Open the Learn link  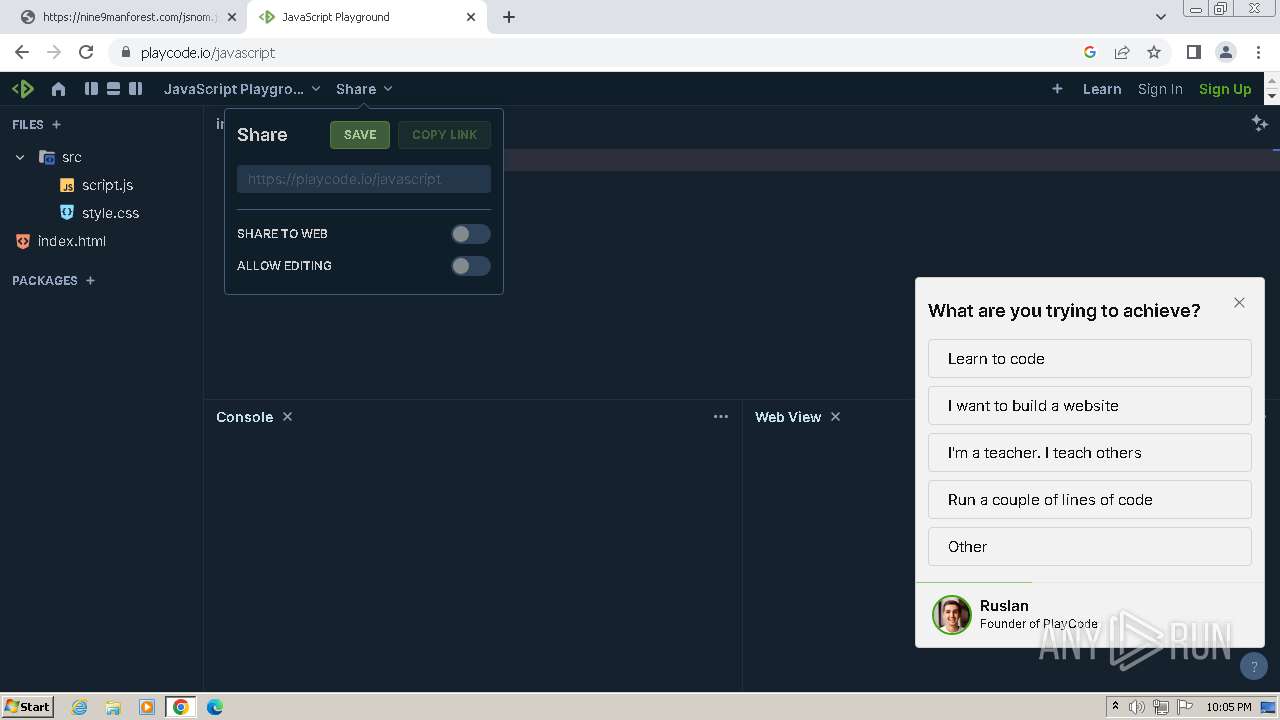(x=1102, y=89)
